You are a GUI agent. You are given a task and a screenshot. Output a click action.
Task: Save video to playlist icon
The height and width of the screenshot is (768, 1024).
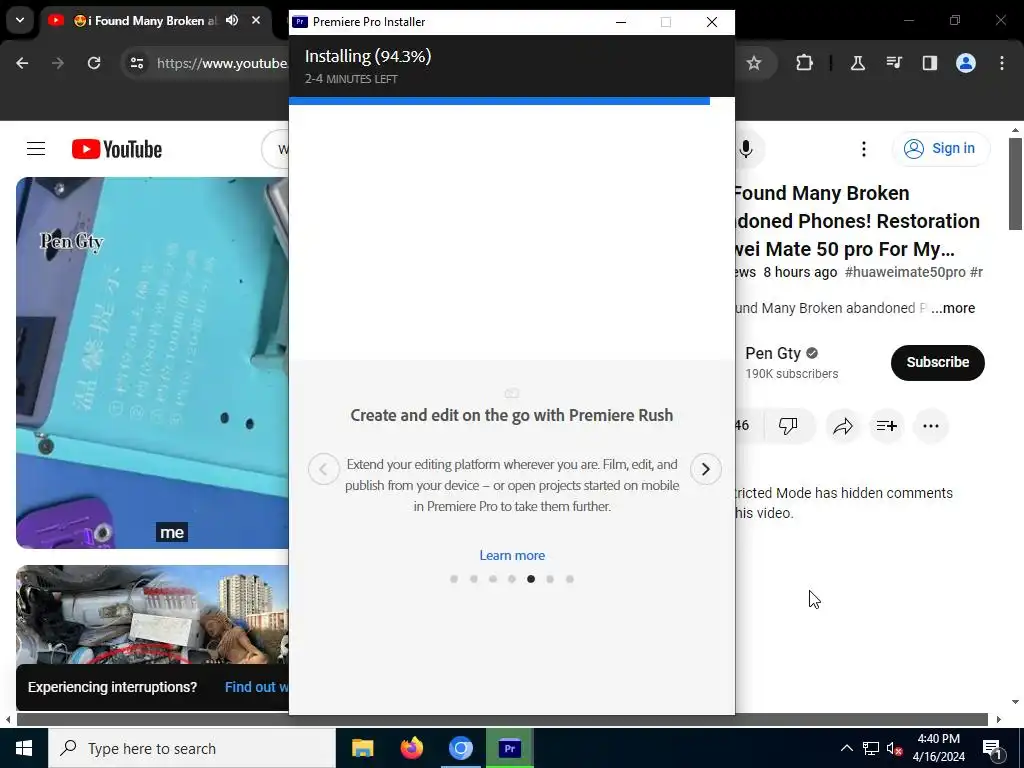pos(886,426)
